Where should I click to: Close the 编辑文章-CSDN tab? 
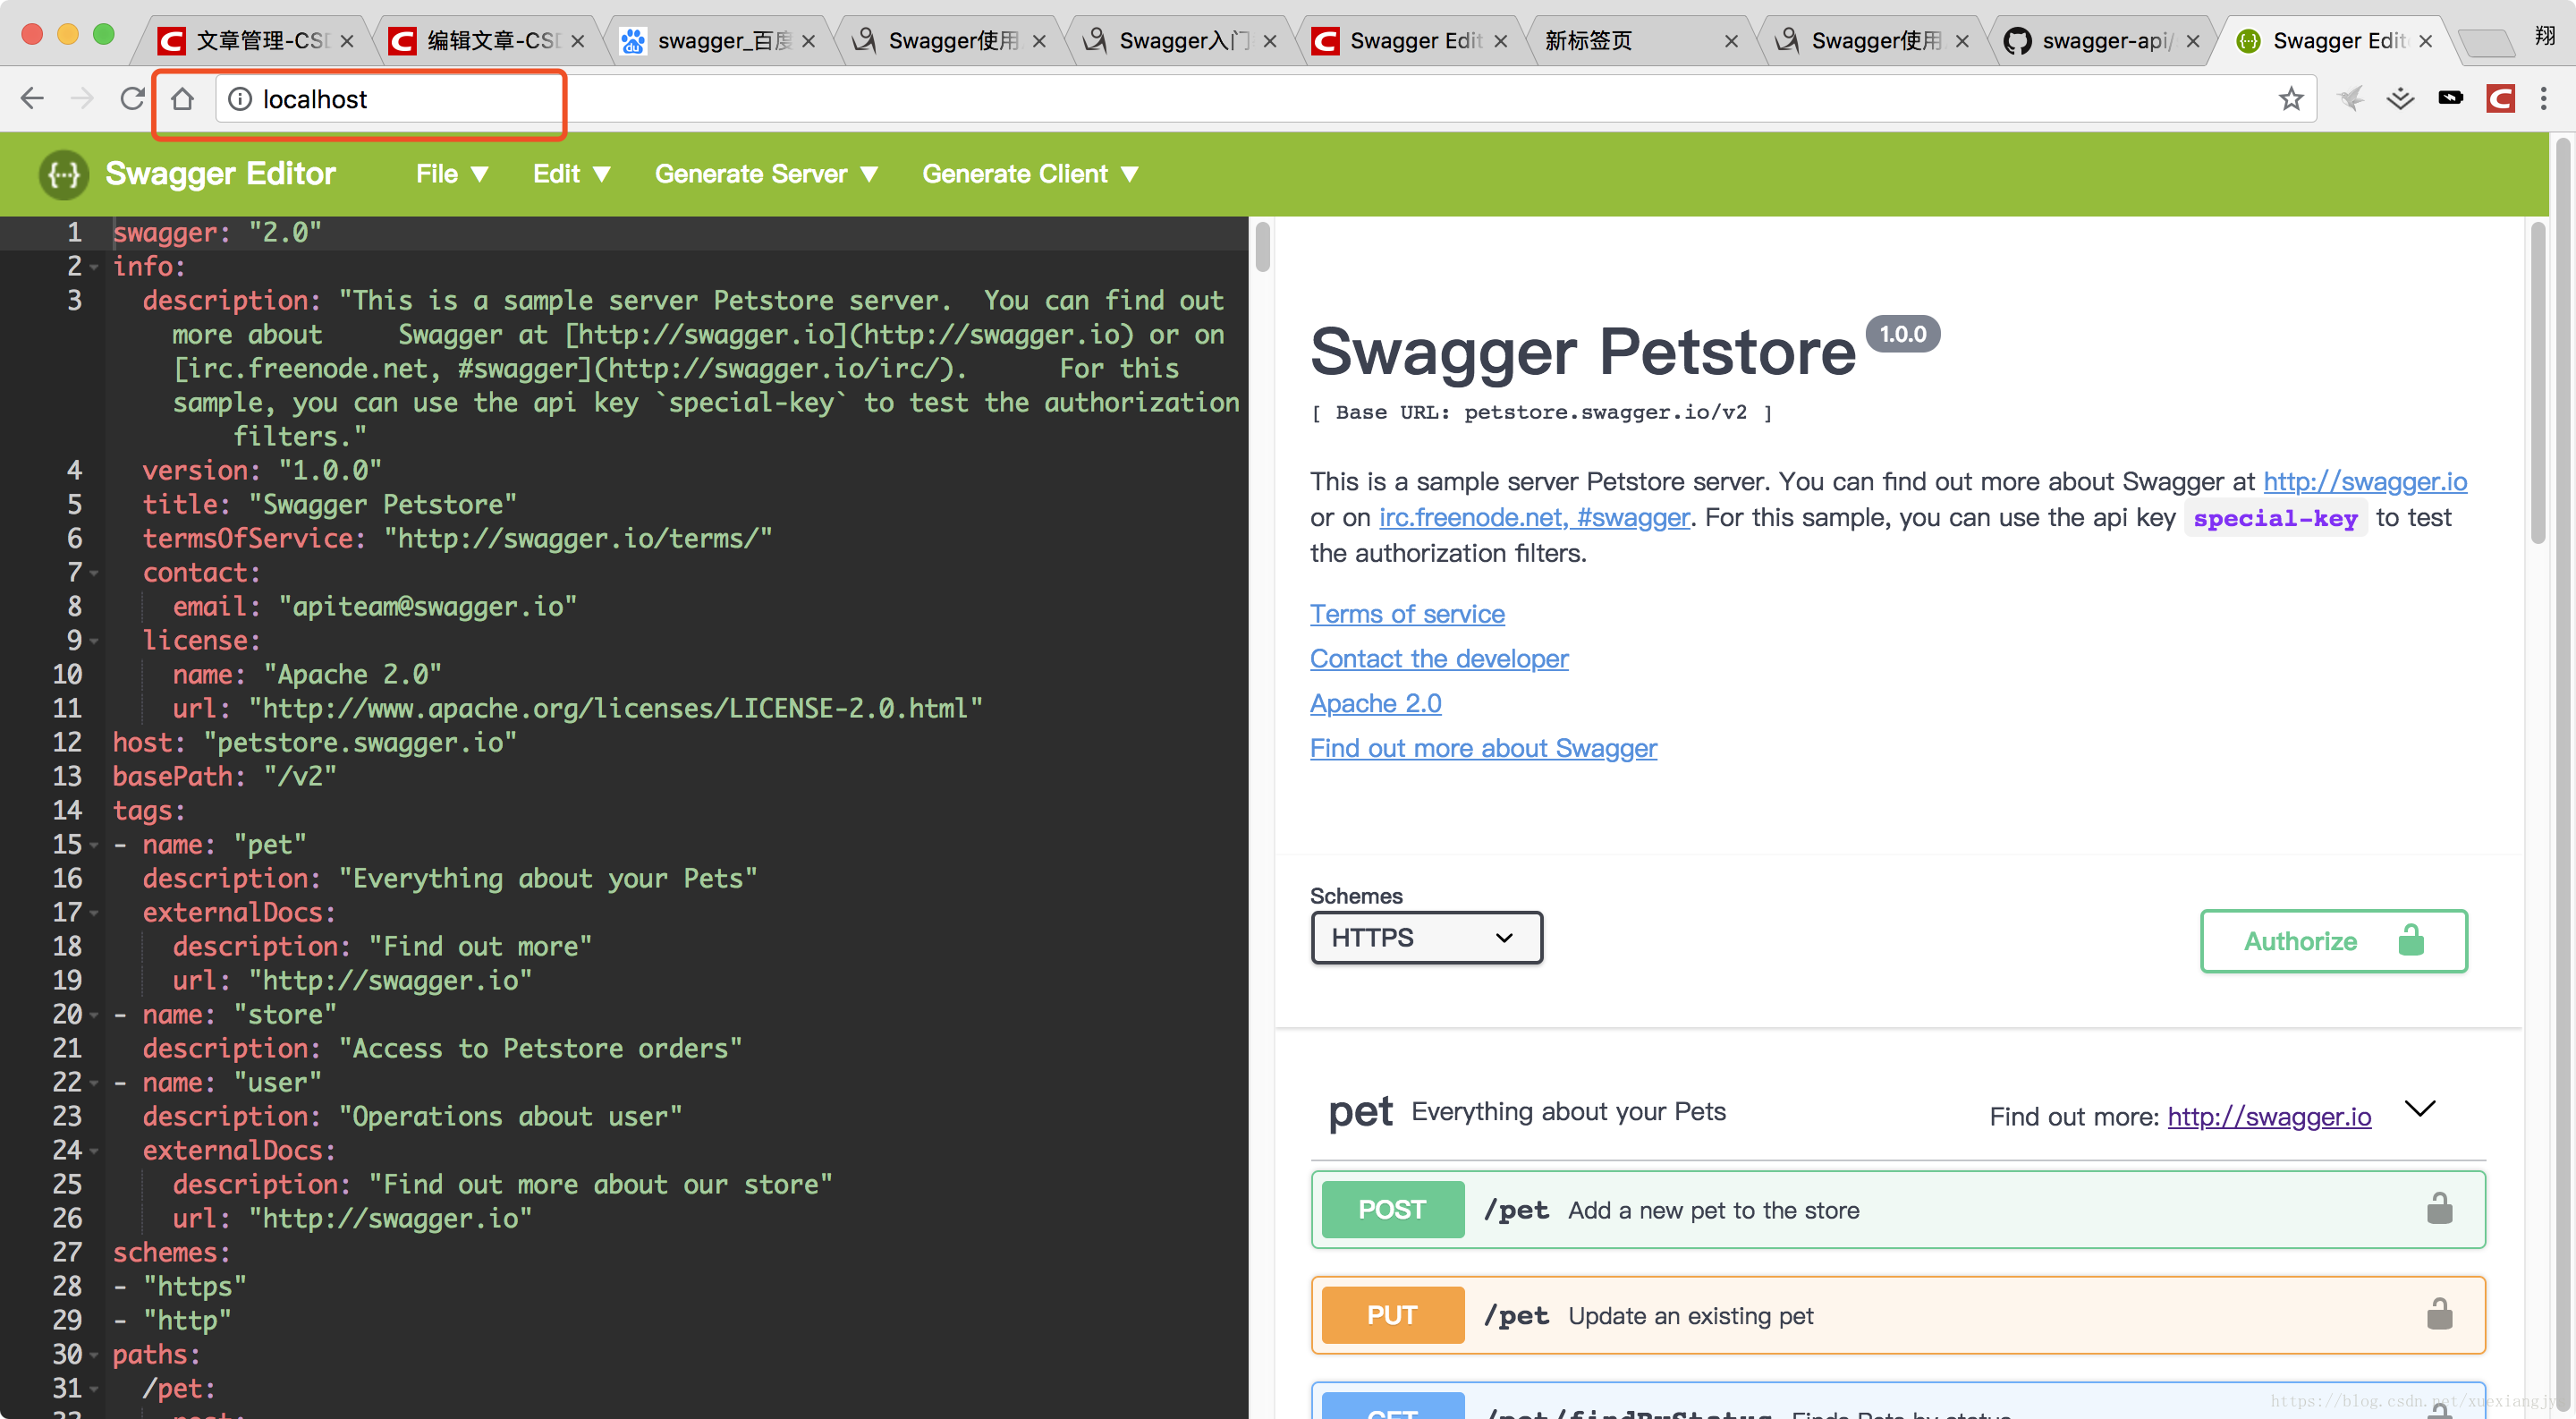578,41
